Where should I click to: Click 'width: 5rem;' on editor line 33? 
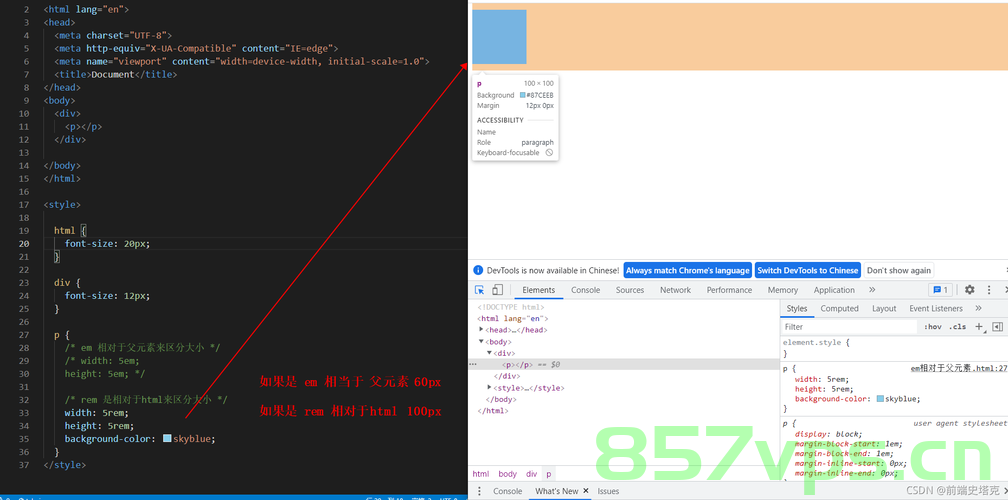point(96,413)
